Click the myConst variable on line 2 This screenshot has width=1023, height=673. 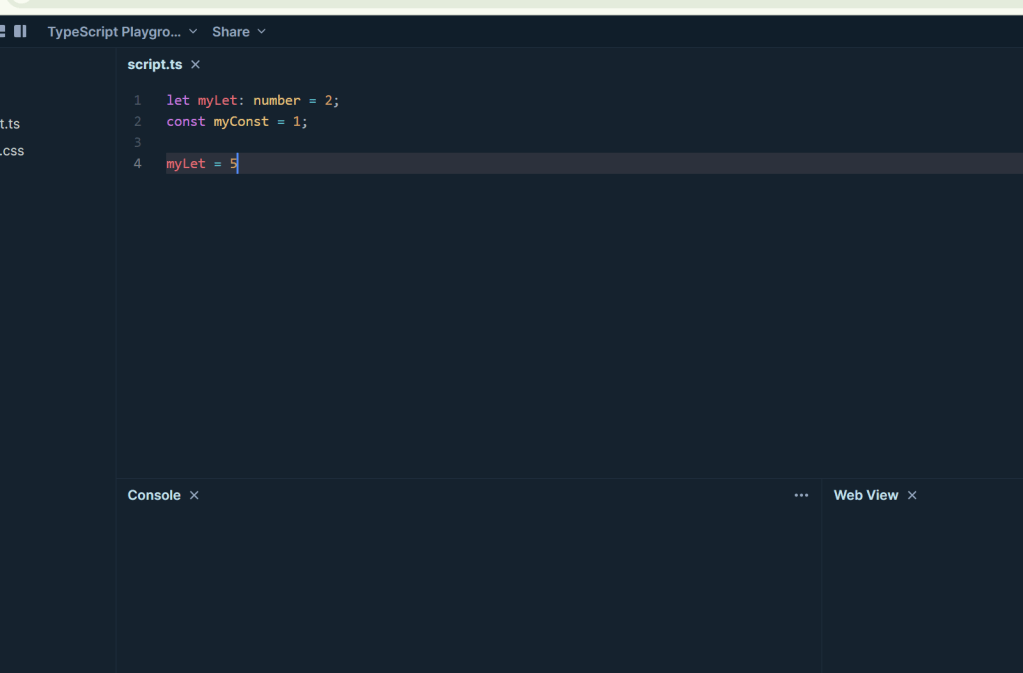pos(241,121)
